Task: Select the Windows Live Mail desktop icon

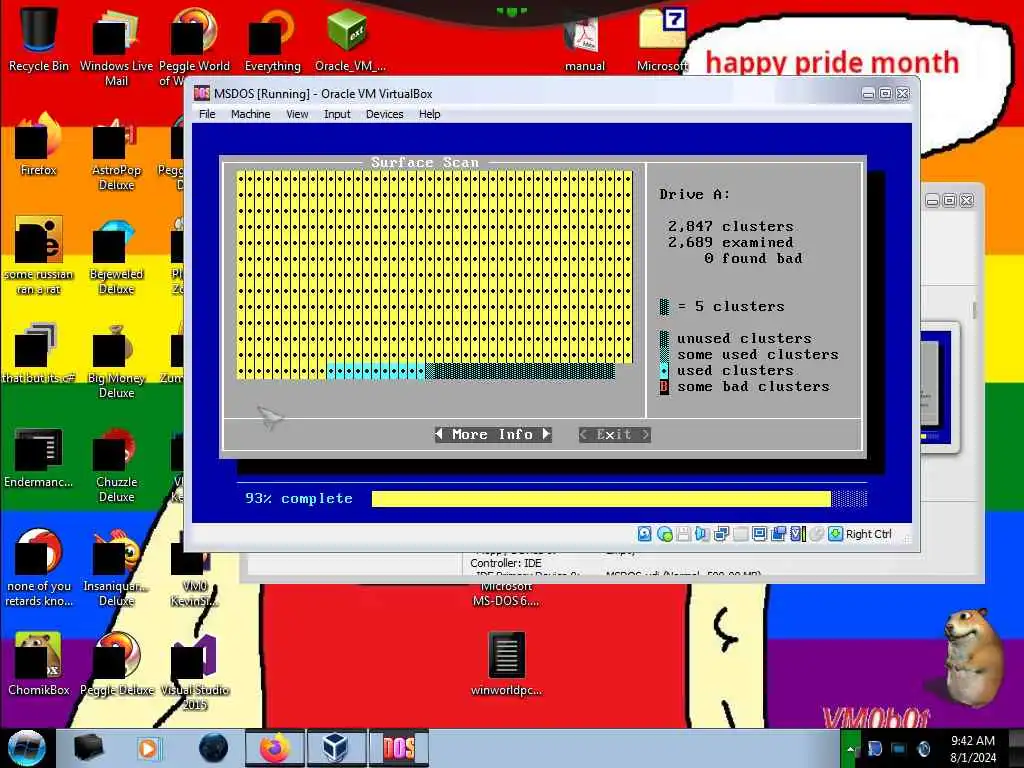Action: point(116,47)
